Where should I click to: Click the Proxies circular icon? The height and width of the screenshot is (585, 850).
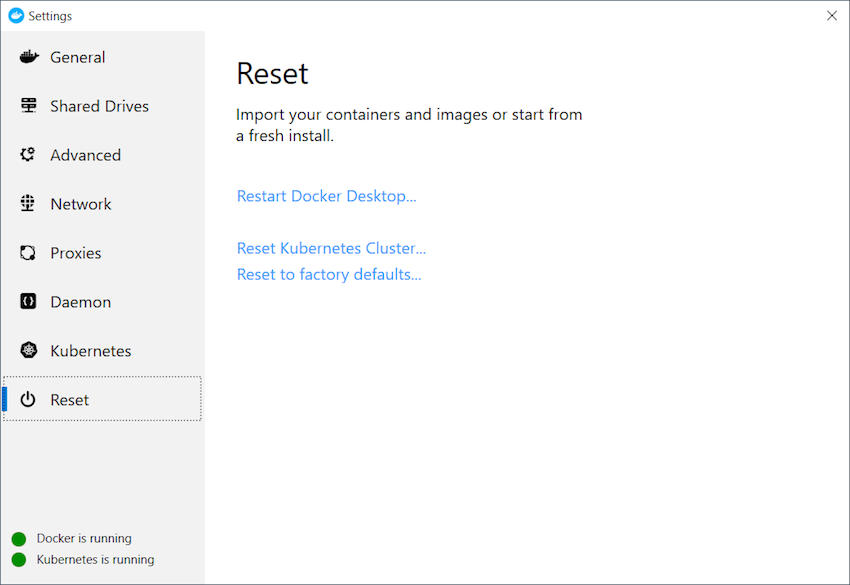tap(28, 253)
